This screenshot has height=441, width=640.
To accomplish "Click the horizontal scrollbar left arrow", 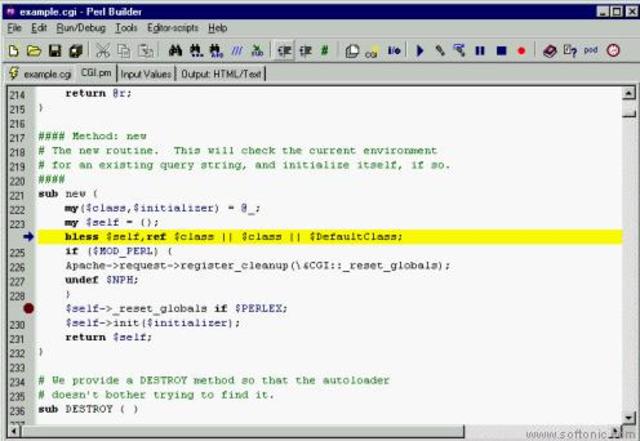I will click(13, 431).
